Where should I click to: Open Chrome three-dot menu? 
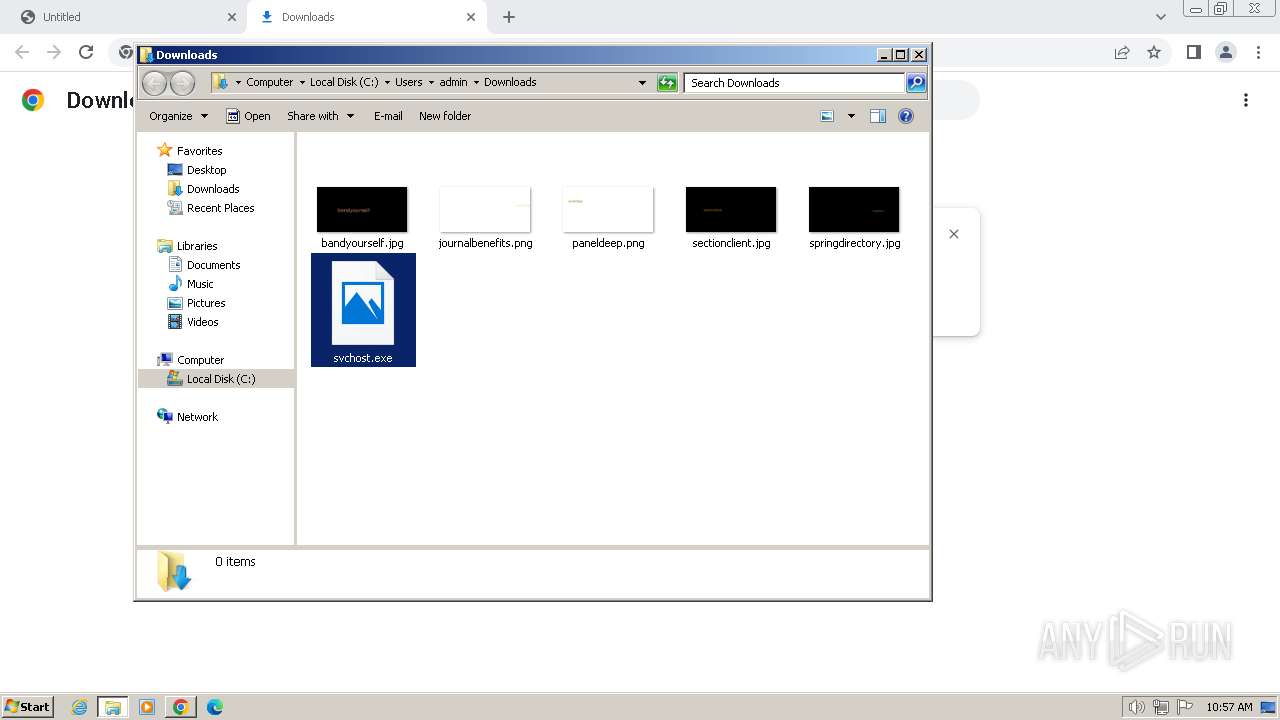pos(1258,52)
